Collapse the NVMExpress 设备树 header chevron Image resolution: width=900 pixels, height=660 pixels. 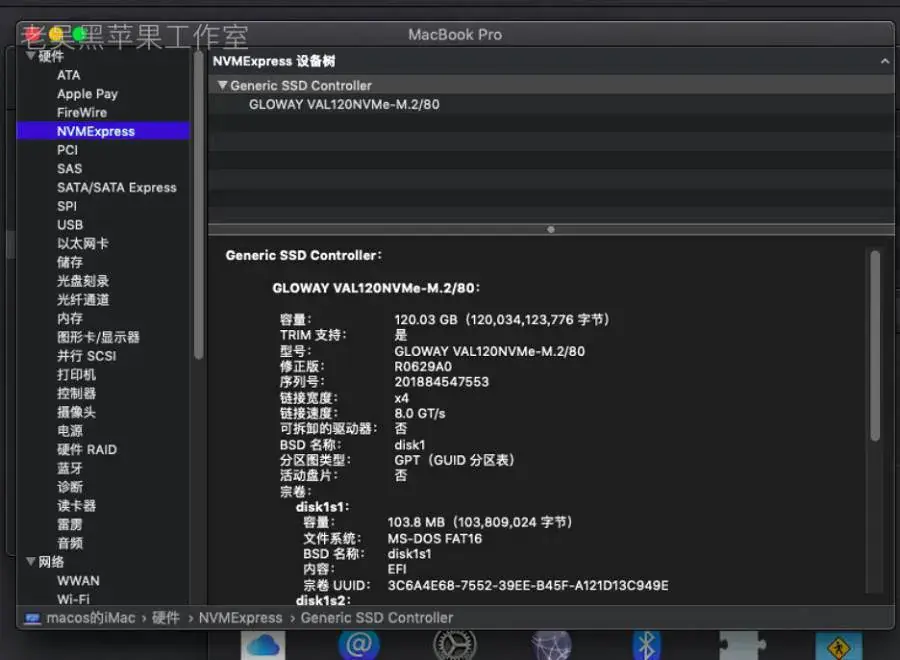885,61
